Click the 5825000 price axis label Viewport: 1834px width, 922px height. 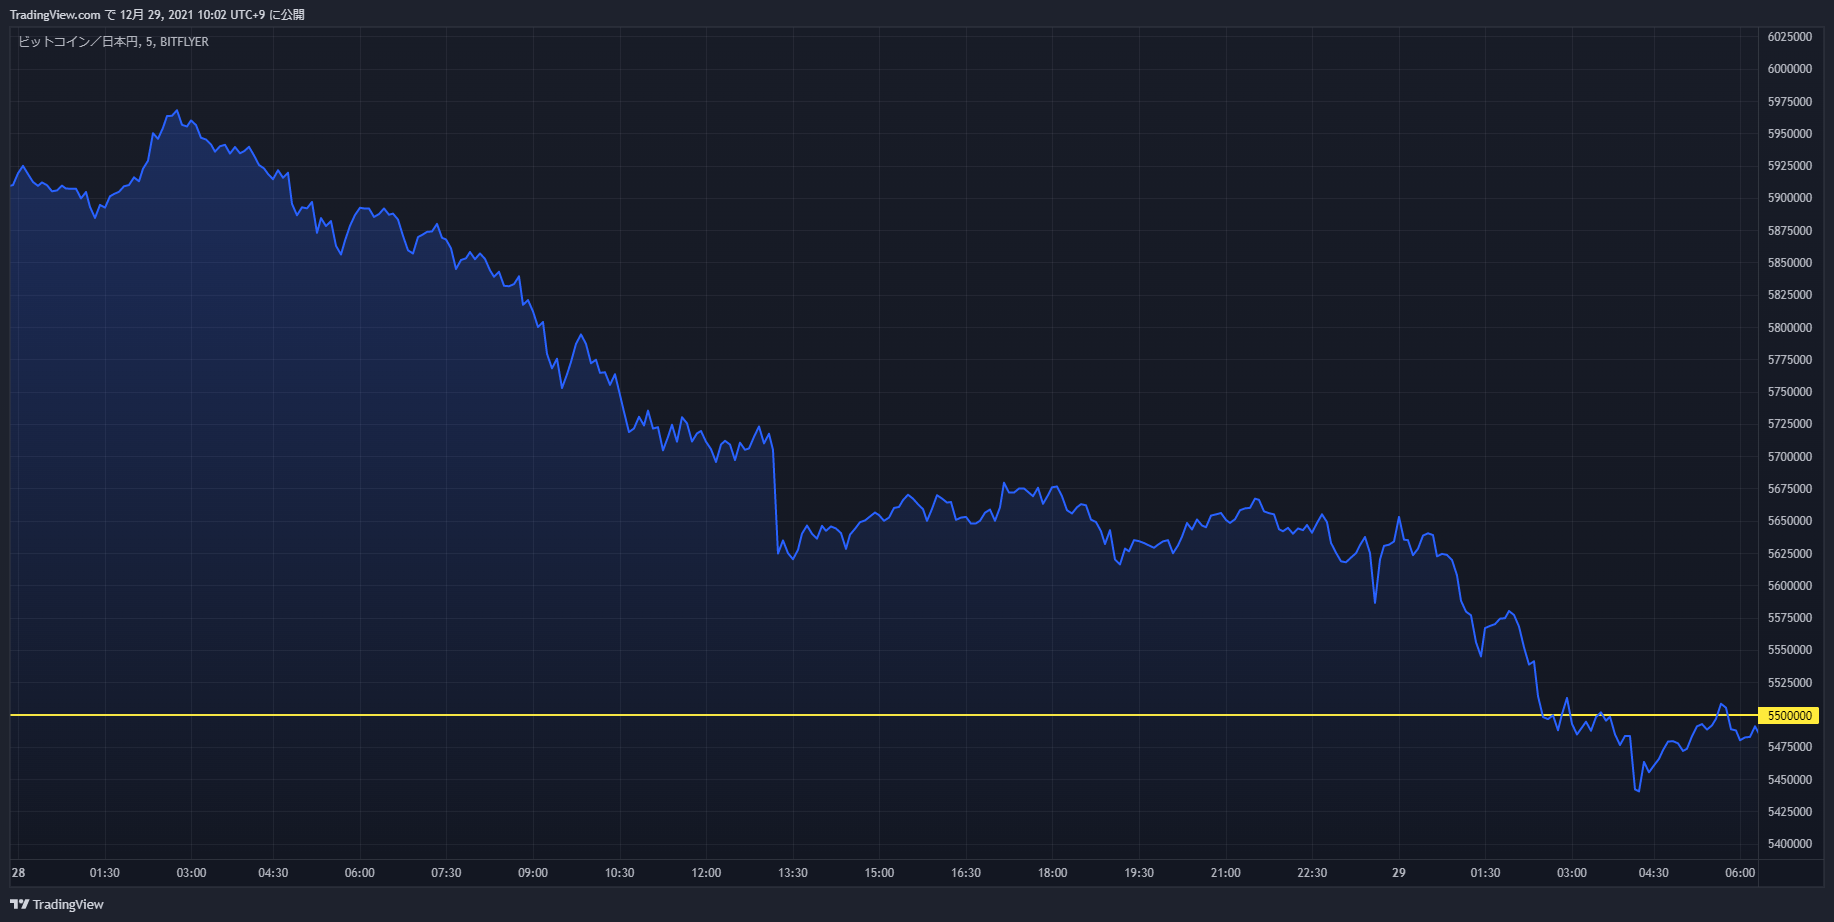pos(1789,295)
